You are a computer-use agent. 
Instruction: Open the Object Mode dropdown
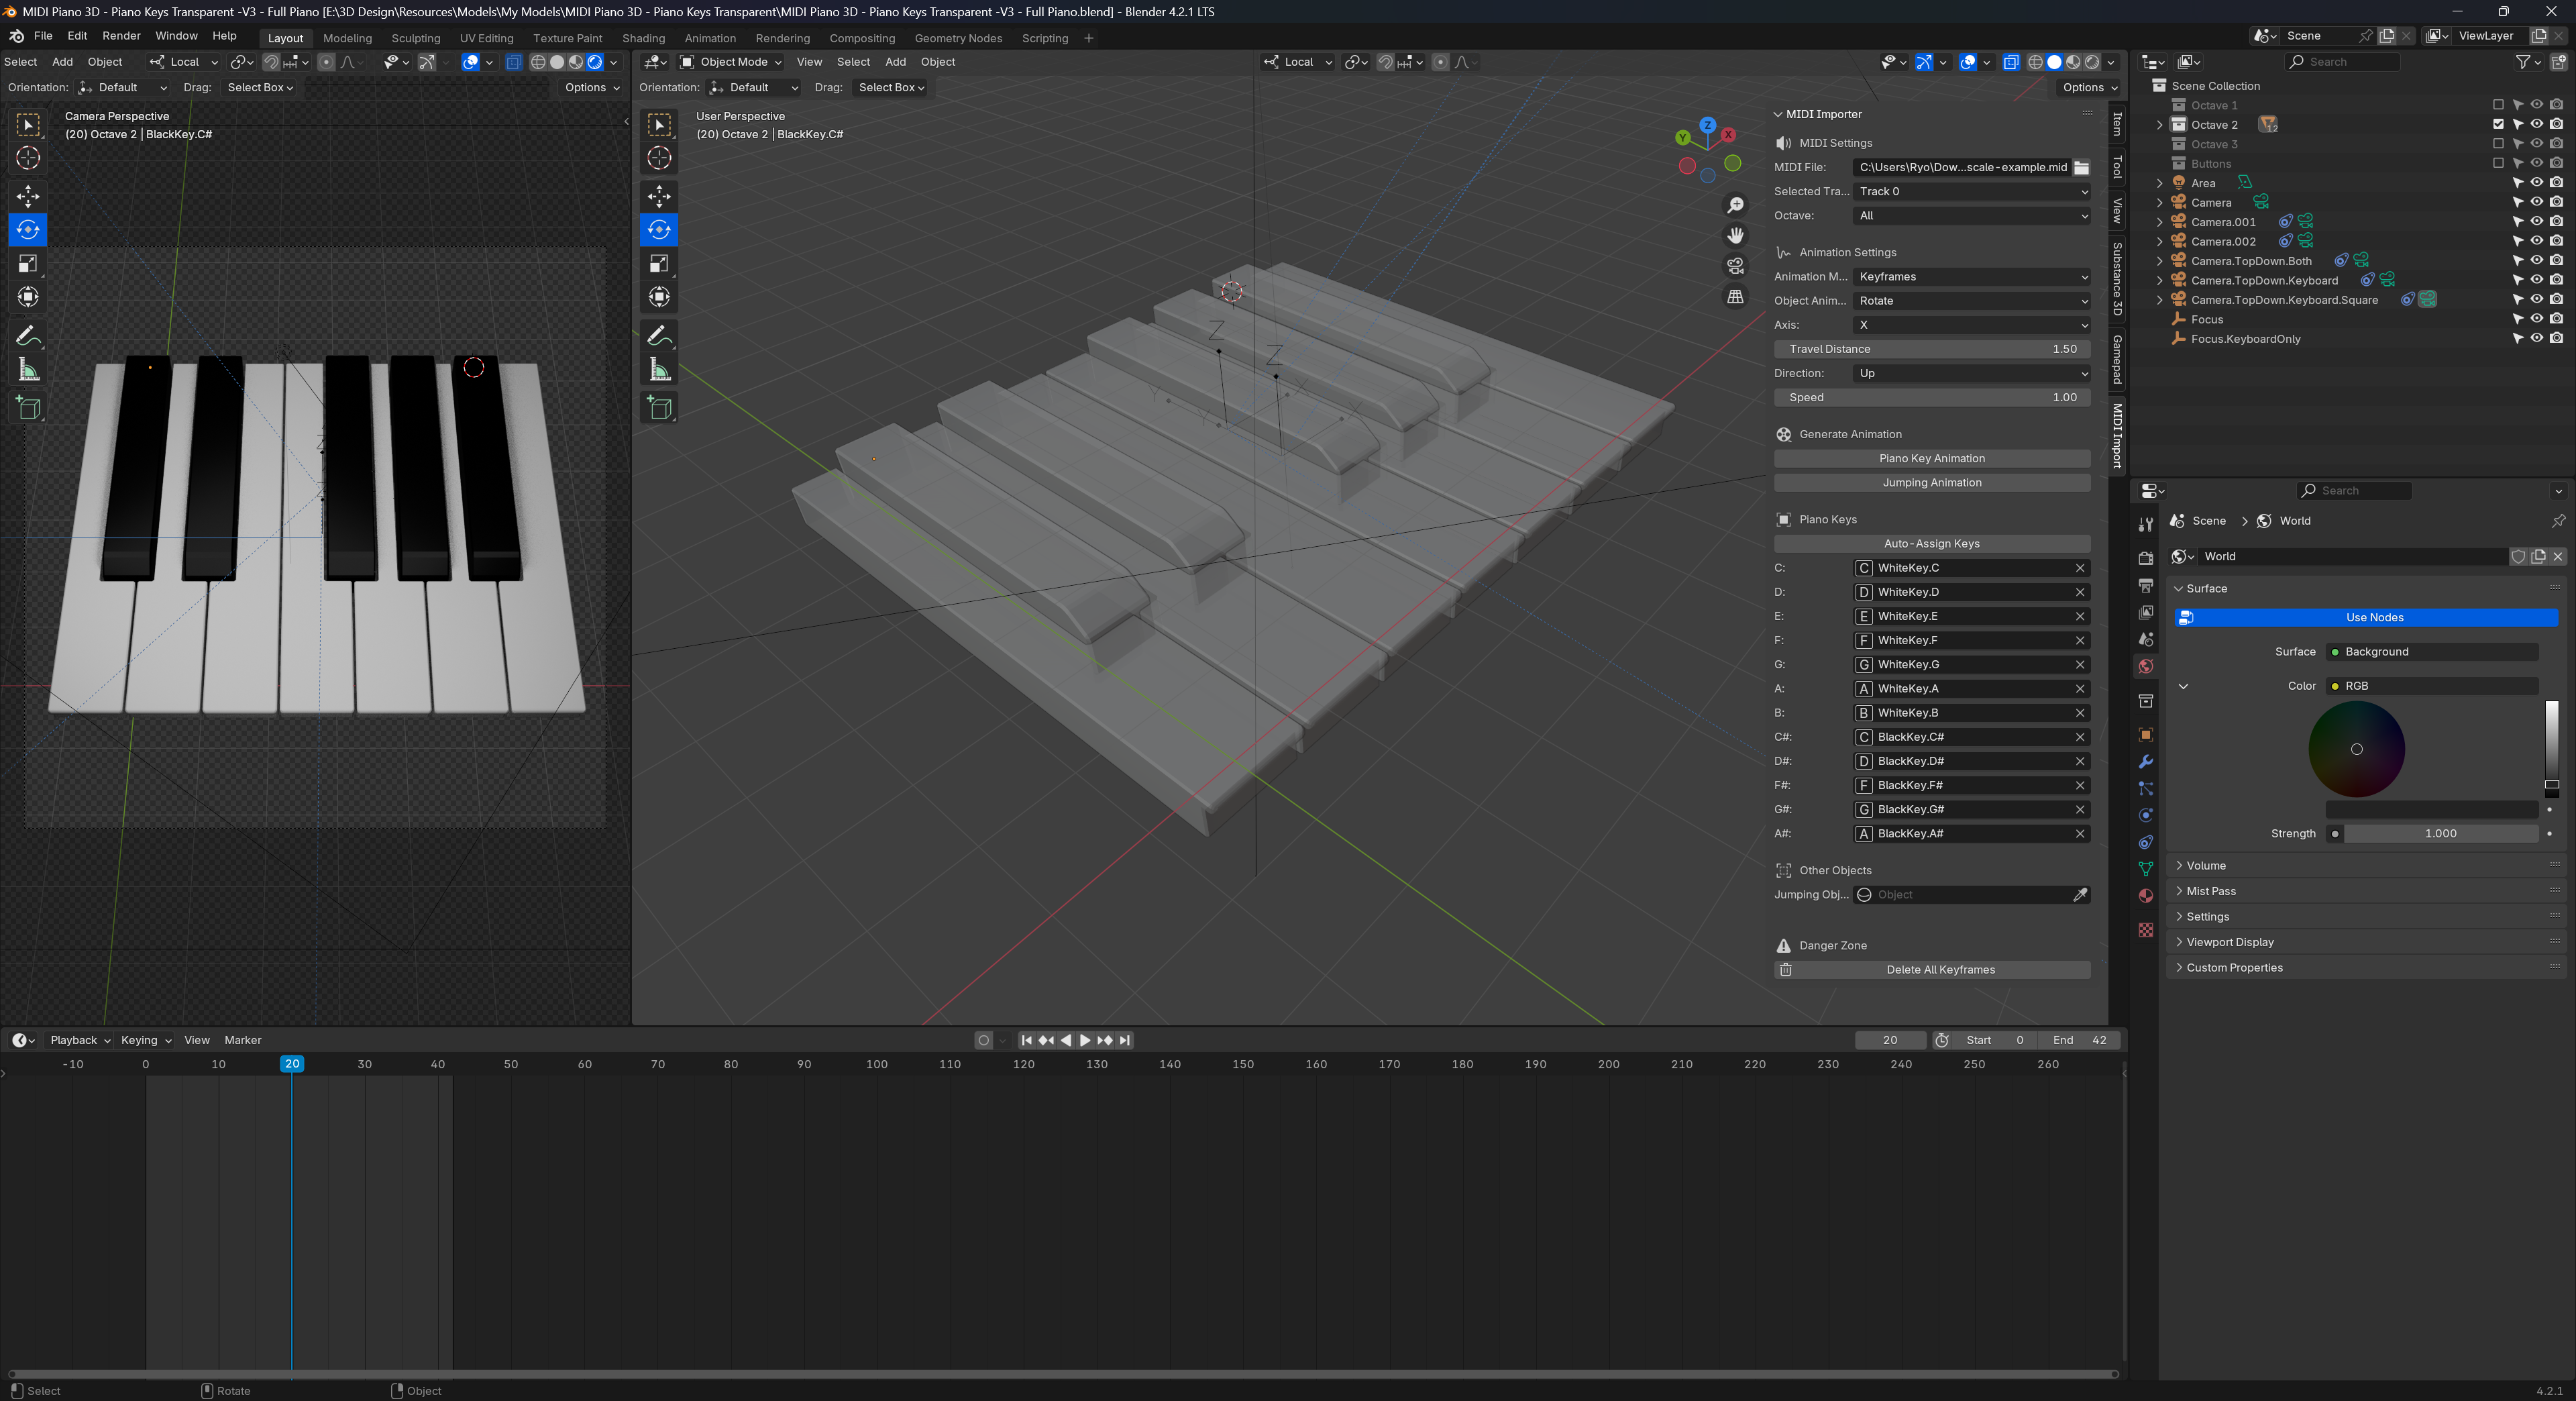coord(731,62)
